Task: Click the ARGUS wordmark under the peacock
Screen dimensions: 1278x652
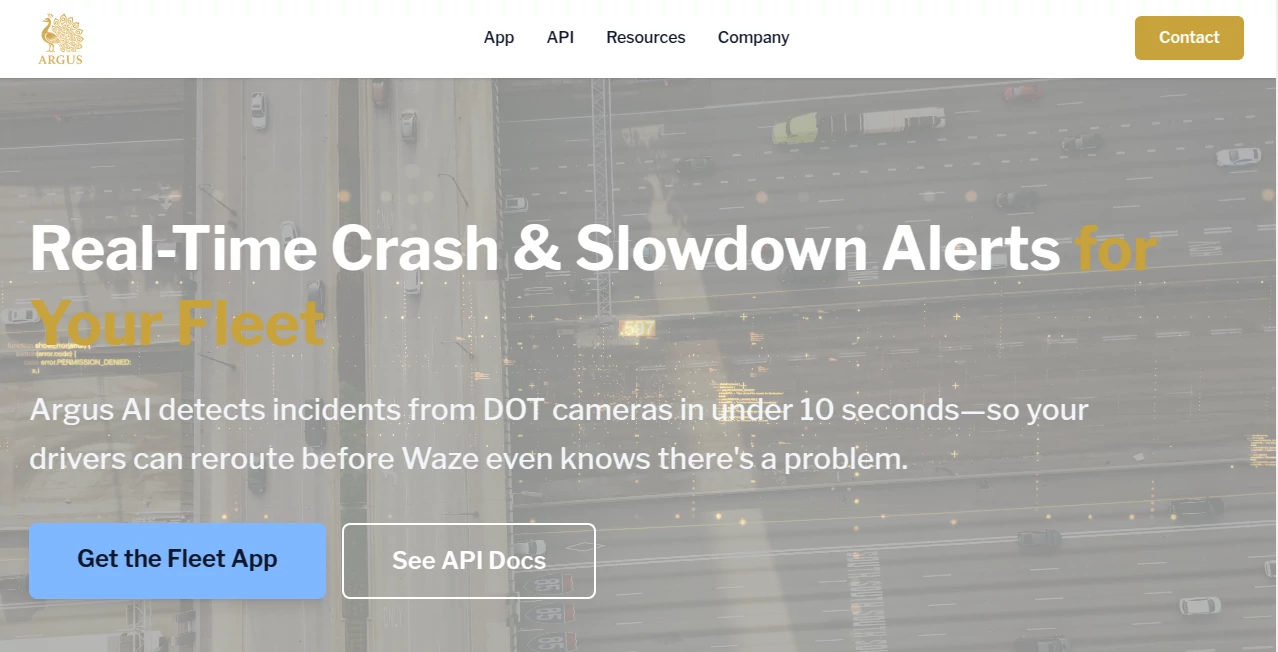Action: pyautogui.click(x=61, y=60)
